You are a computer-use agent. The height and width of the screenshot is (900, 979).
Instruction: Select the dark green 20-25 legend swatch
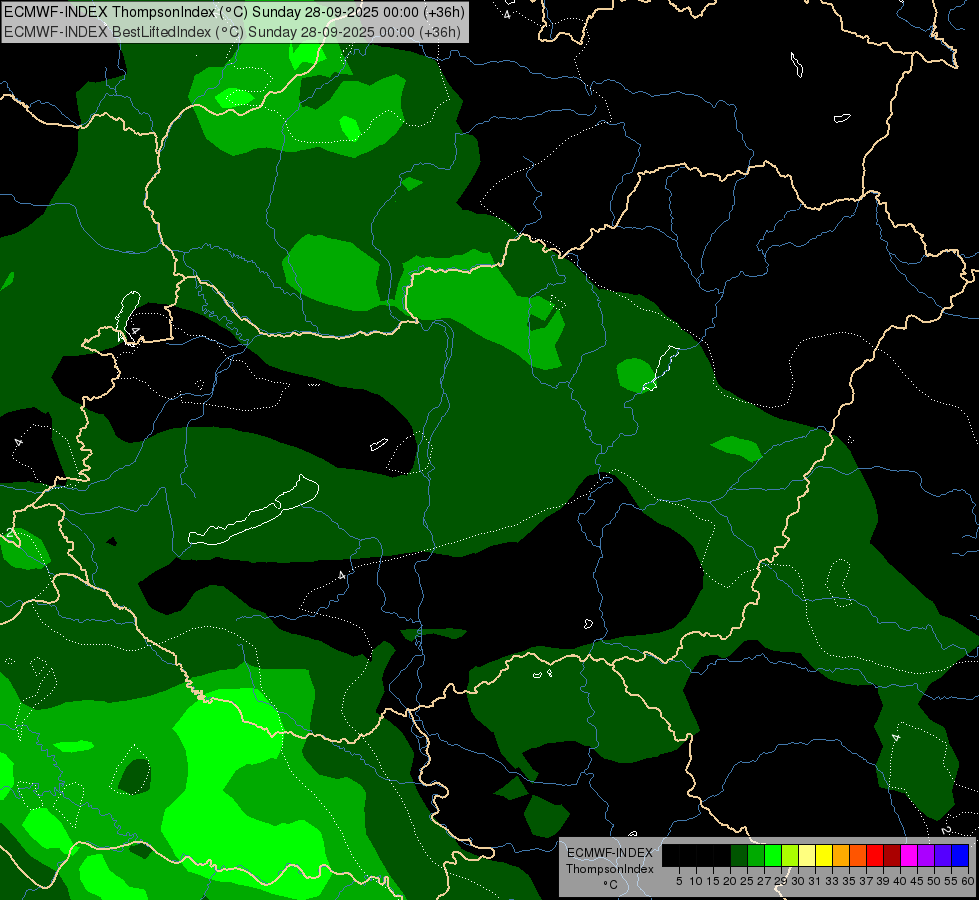point(739,855)
